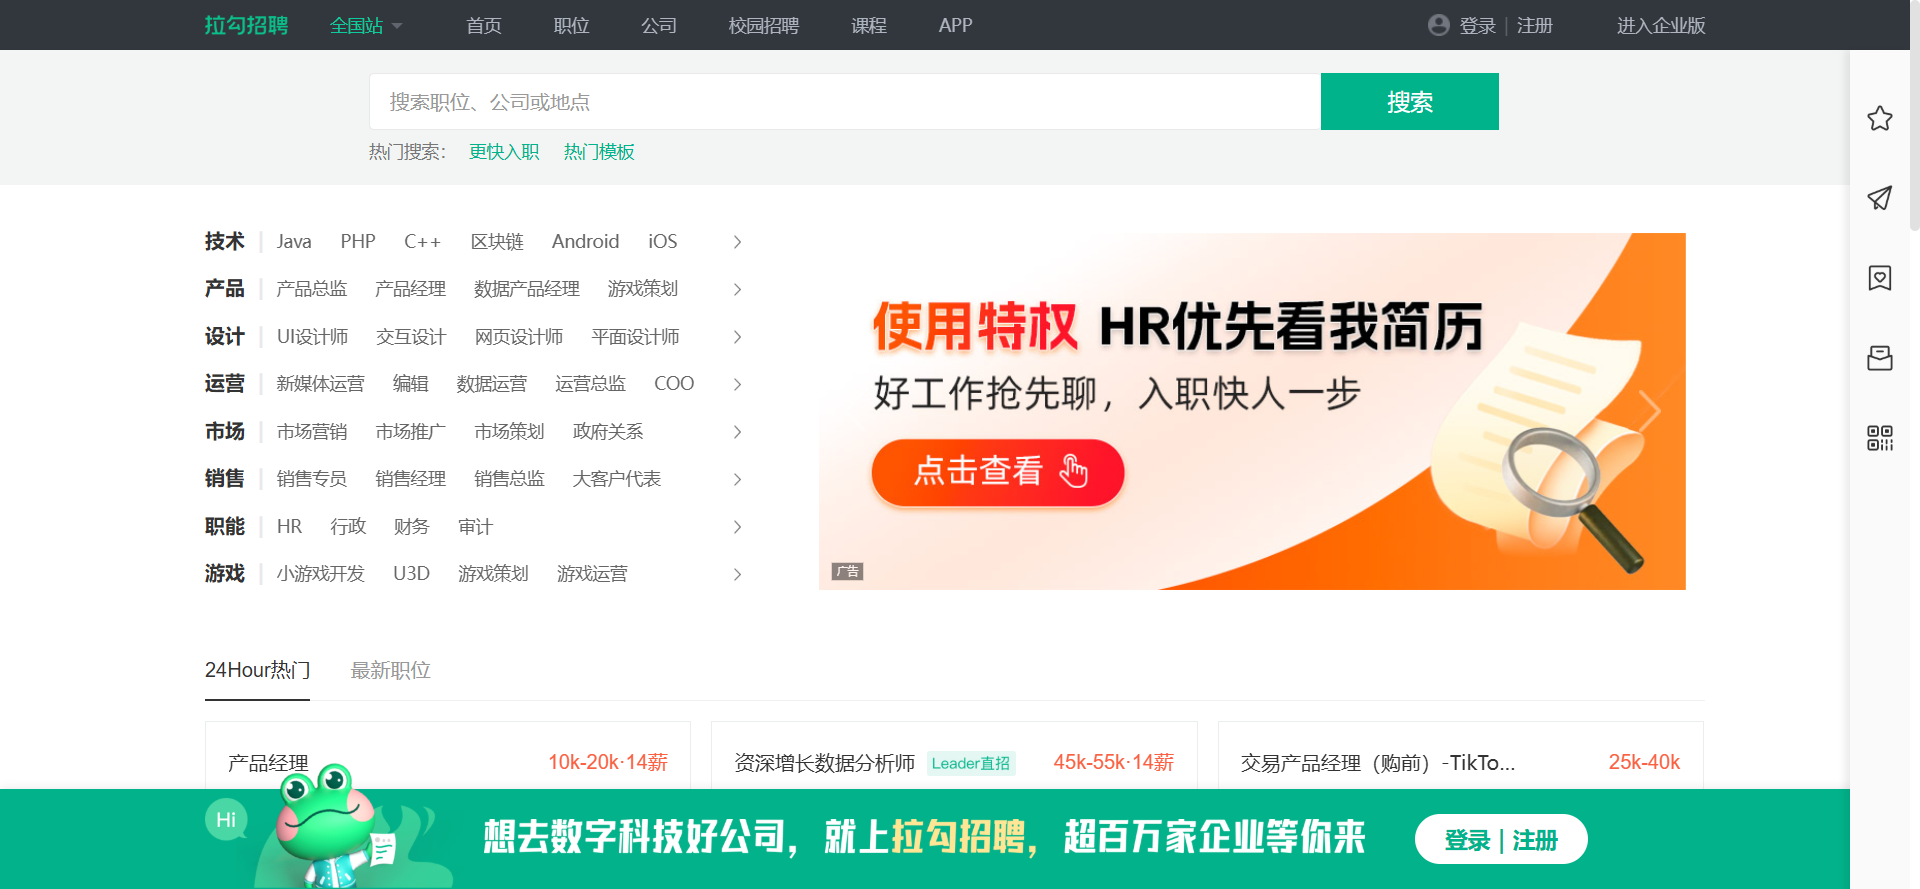Expand the 产品 category row arrow
The image size is (1920, 889).
click(737, 289)
